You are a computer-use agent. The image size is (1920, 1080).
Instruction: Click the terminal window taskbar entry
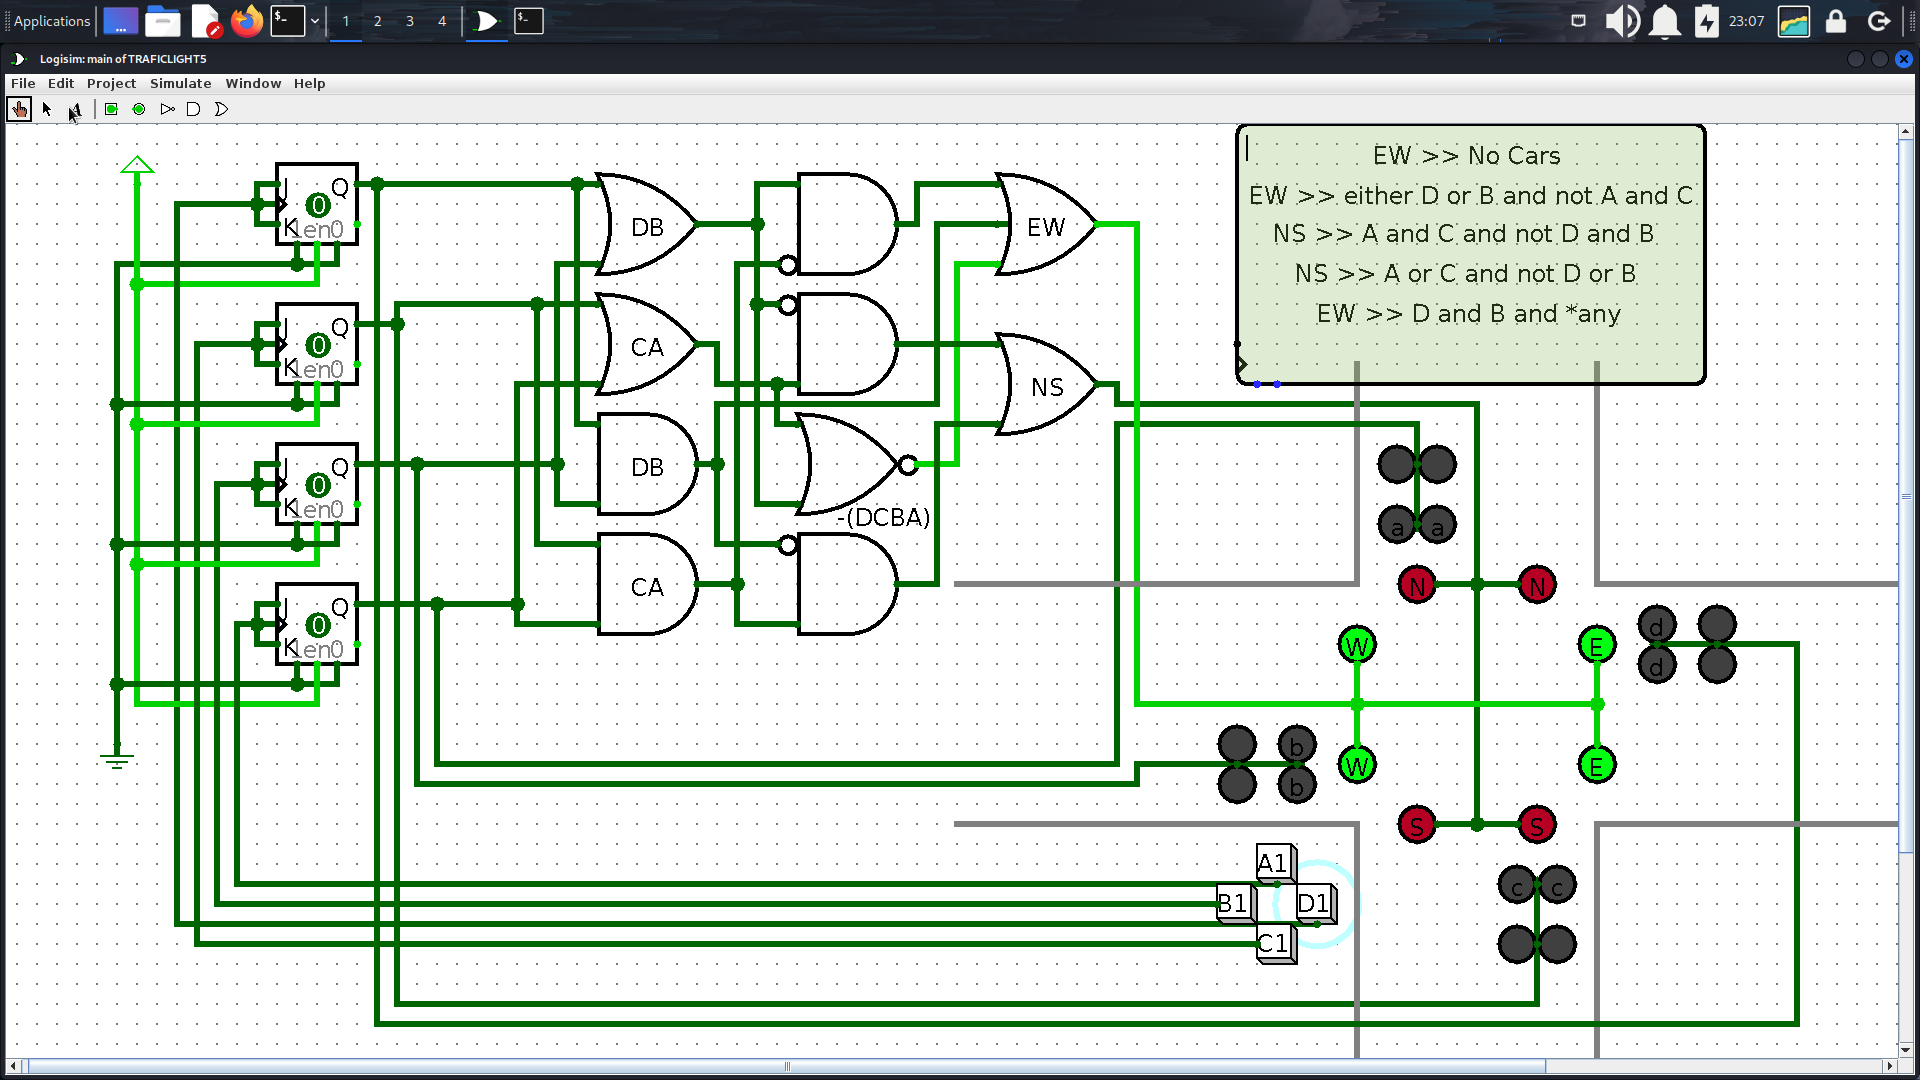coord(528,21)
